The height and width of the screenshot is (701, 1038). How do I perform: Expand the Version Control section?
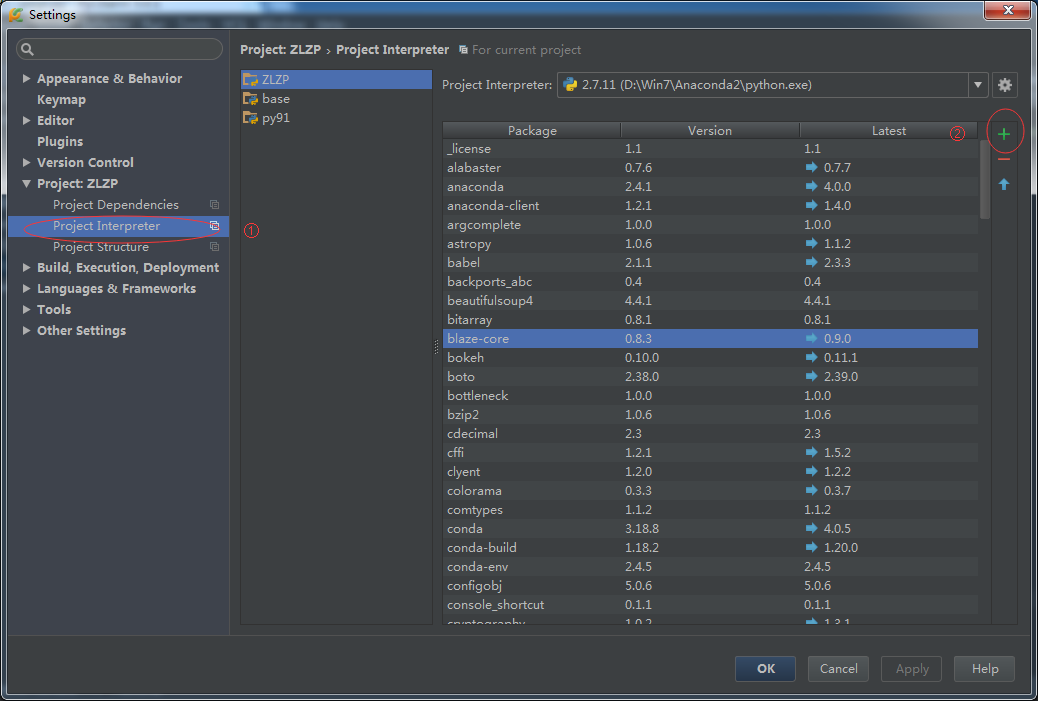[x=26, y=162]
